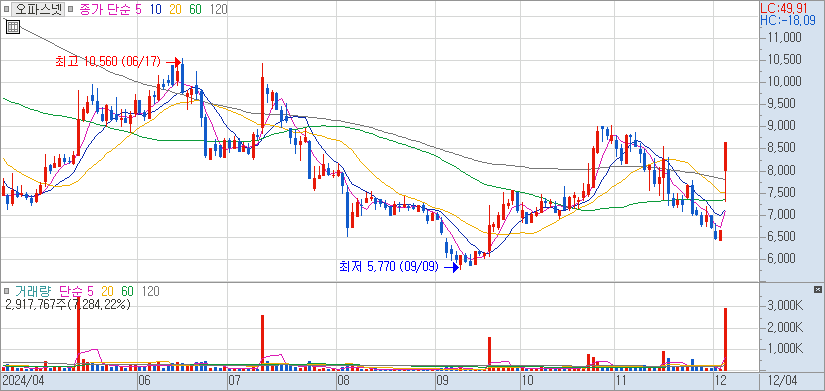This screenshot has width=825, height=391.
Task: Select the blue 10 price moving-average label
Action: pyautogui.click(x=156, y=9)
